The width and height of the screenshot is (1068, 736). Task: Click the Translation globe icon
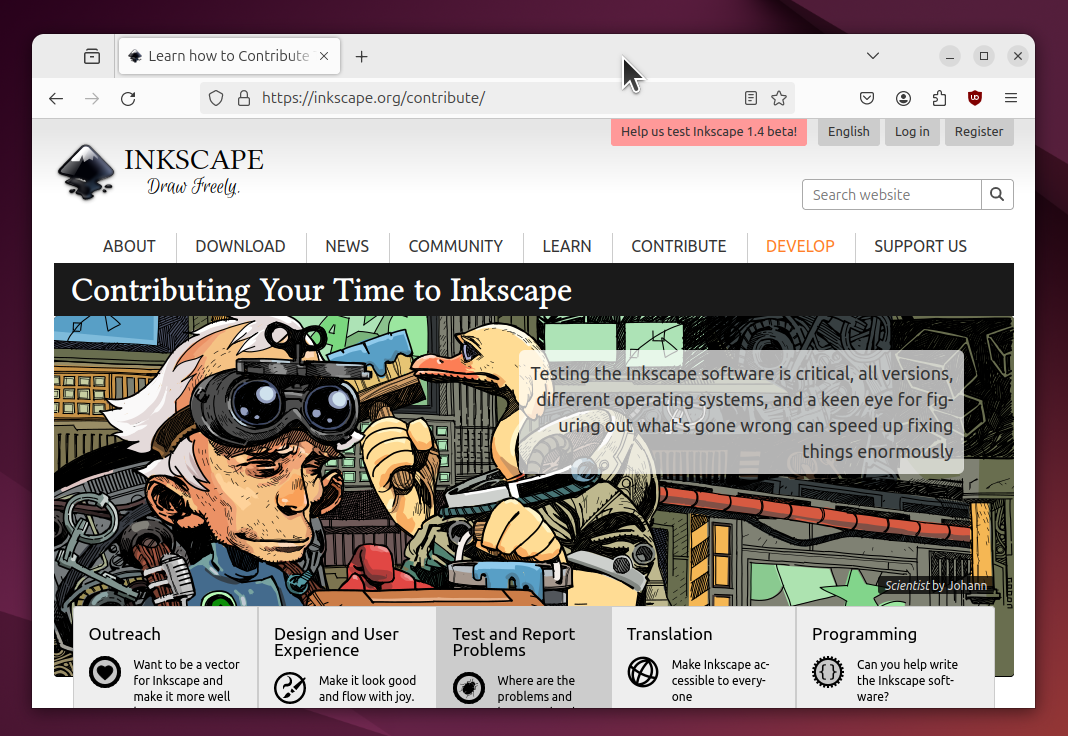[643, 672]
